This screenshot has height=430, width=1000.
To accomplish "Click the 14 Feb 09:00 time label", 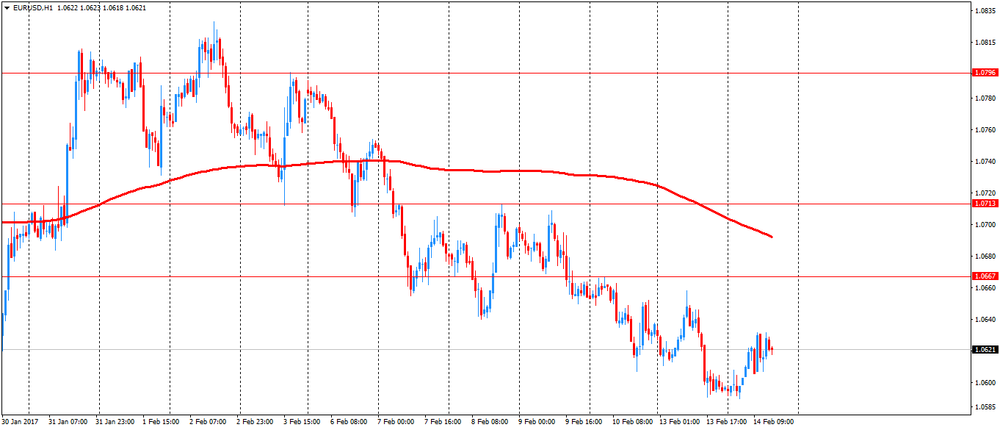I will (x=773, y=422).
